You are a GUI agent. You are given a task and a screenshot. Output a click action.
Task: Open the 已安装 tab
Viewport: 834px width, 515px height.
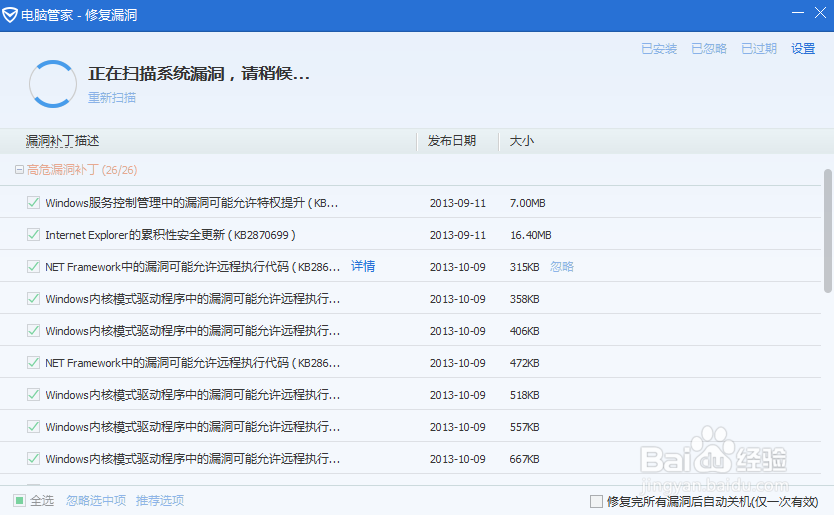point(659,49)
